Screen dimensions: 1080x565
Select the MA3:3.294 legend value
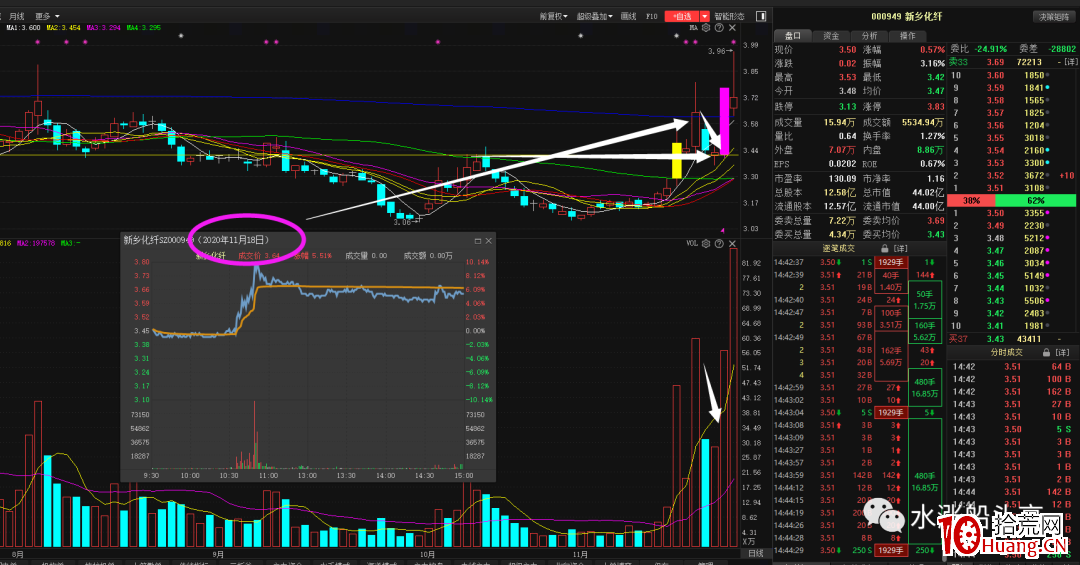coord(103,28)
